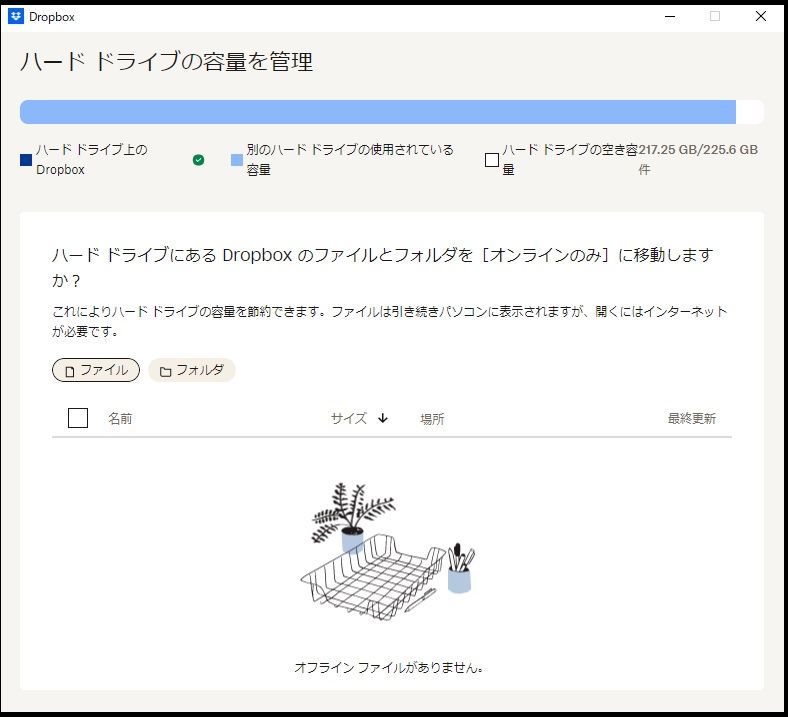This screenshot has height=717, width=788.
Task: Click the 別のハード ドライブの使用されている容量 label
Action: (x=350, y=159)
